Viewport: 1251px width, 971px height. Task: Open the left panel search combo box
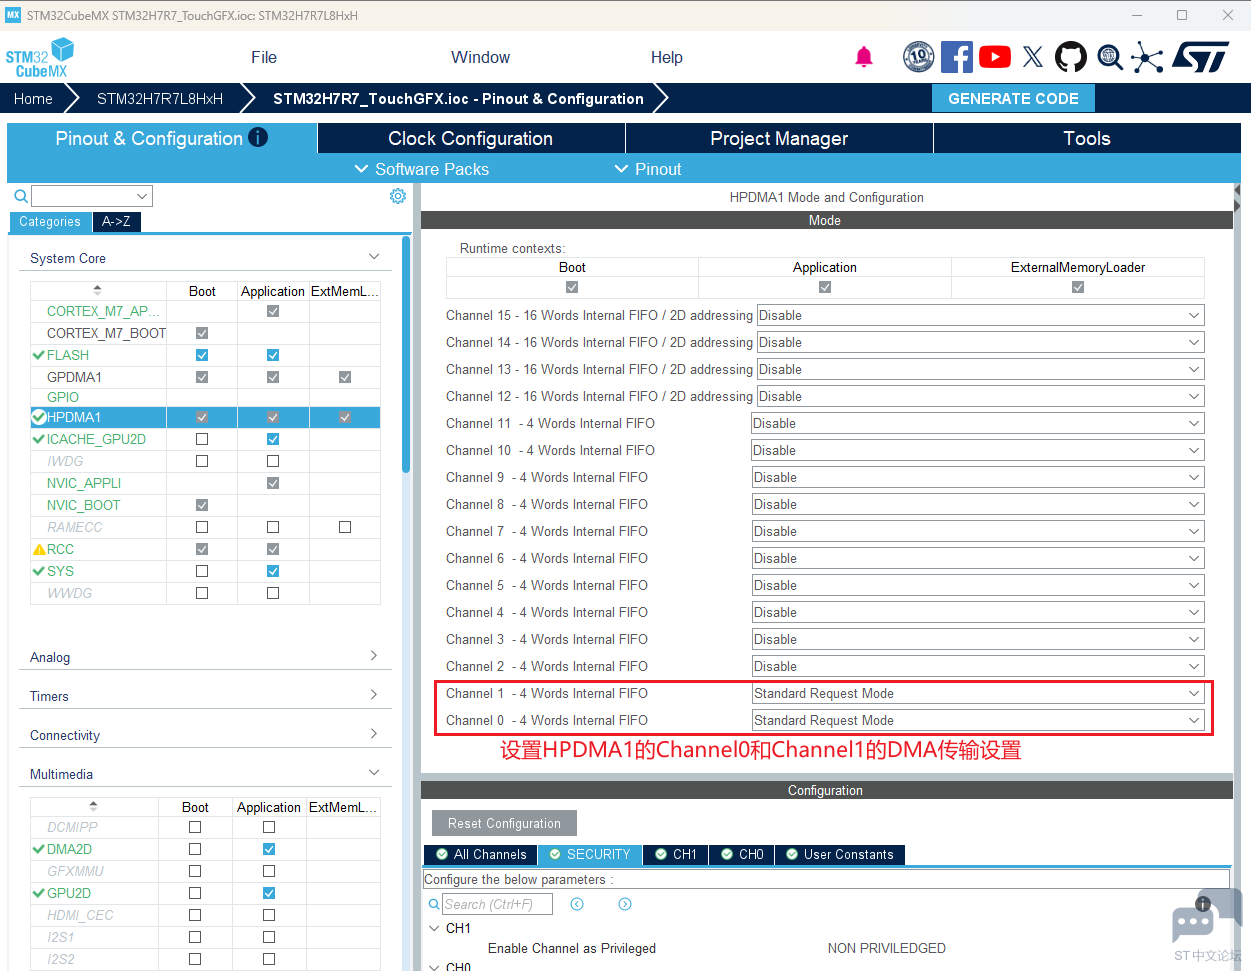92,196
